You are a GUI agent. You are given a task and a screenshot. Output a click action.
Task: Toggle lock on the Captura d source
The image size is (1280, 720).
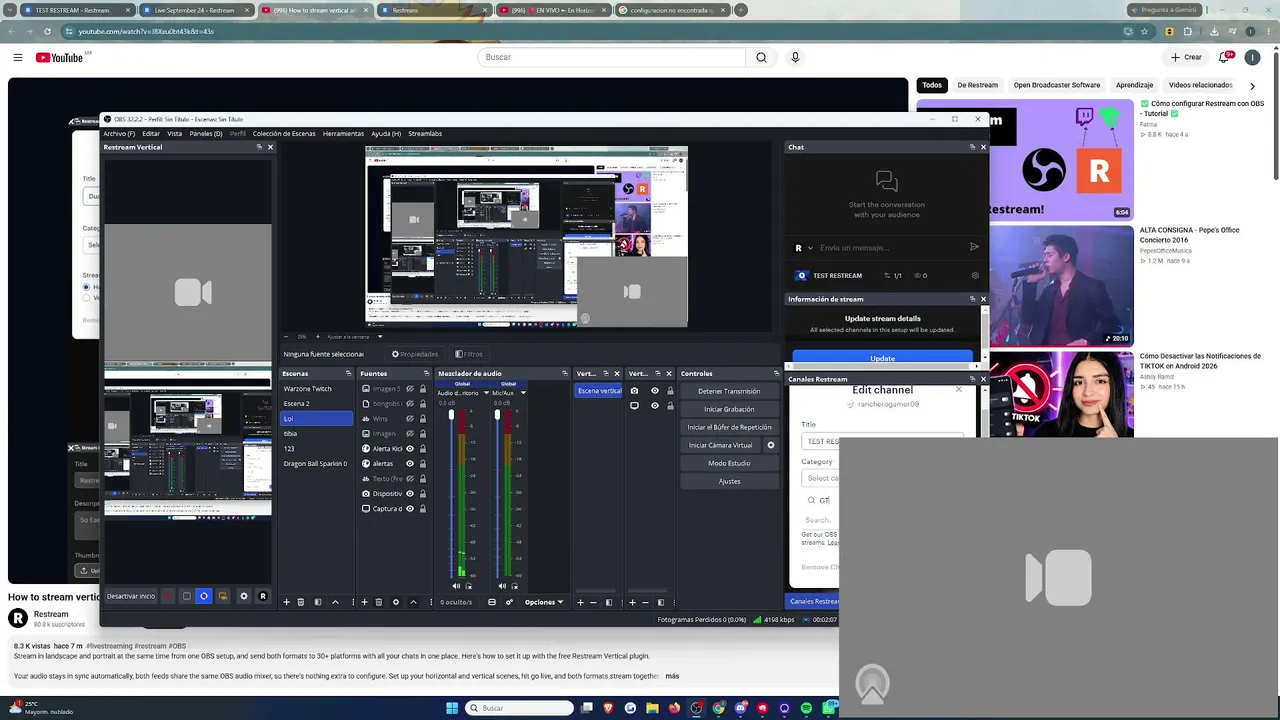(423, 509)
